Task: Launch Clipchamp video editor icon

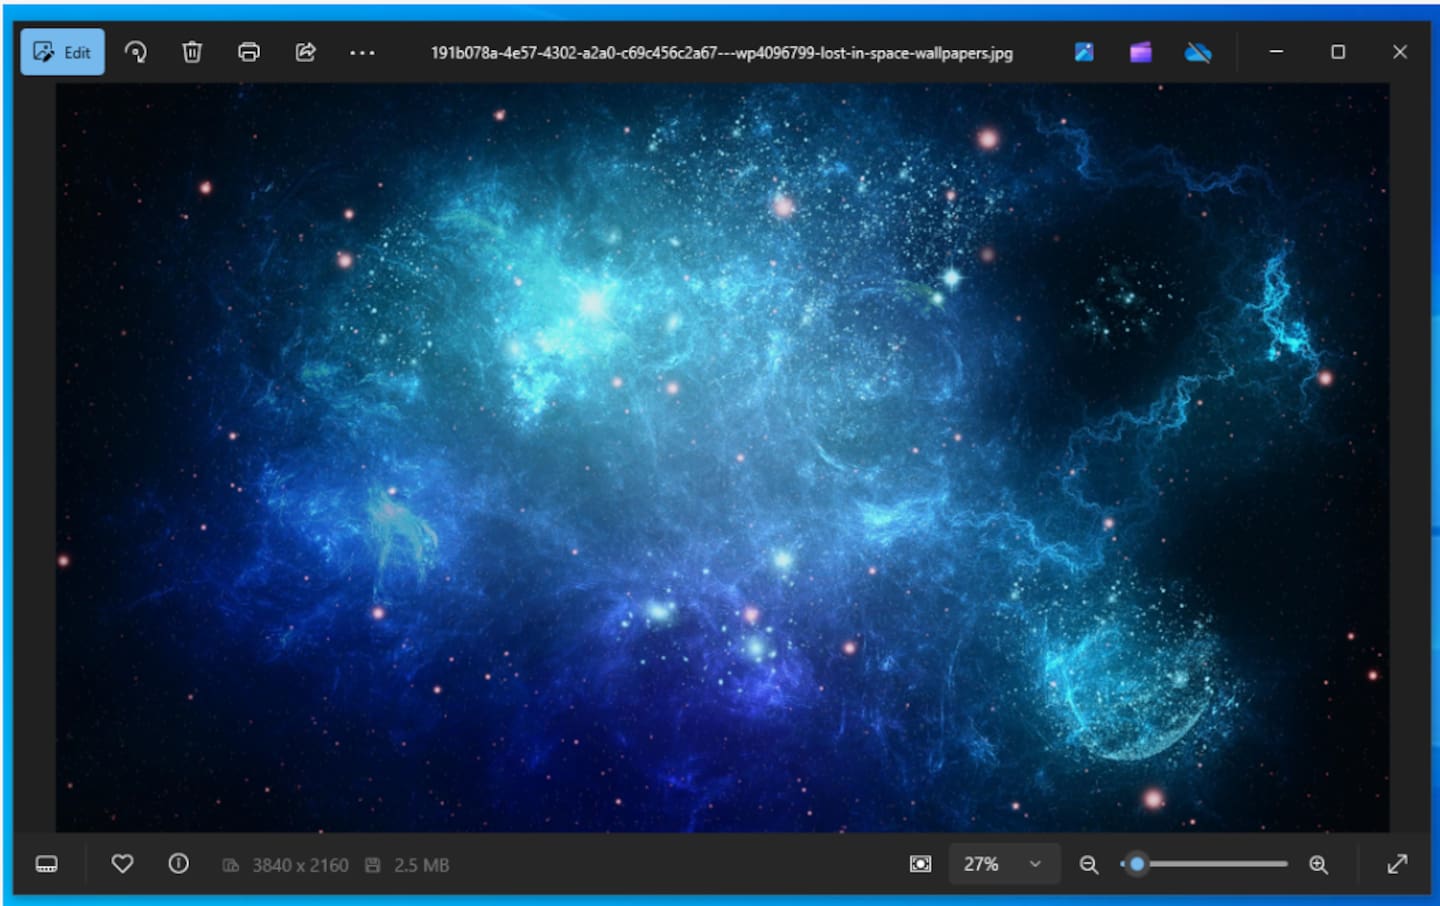Action: pyautogui.click(x=1140, y=52)
